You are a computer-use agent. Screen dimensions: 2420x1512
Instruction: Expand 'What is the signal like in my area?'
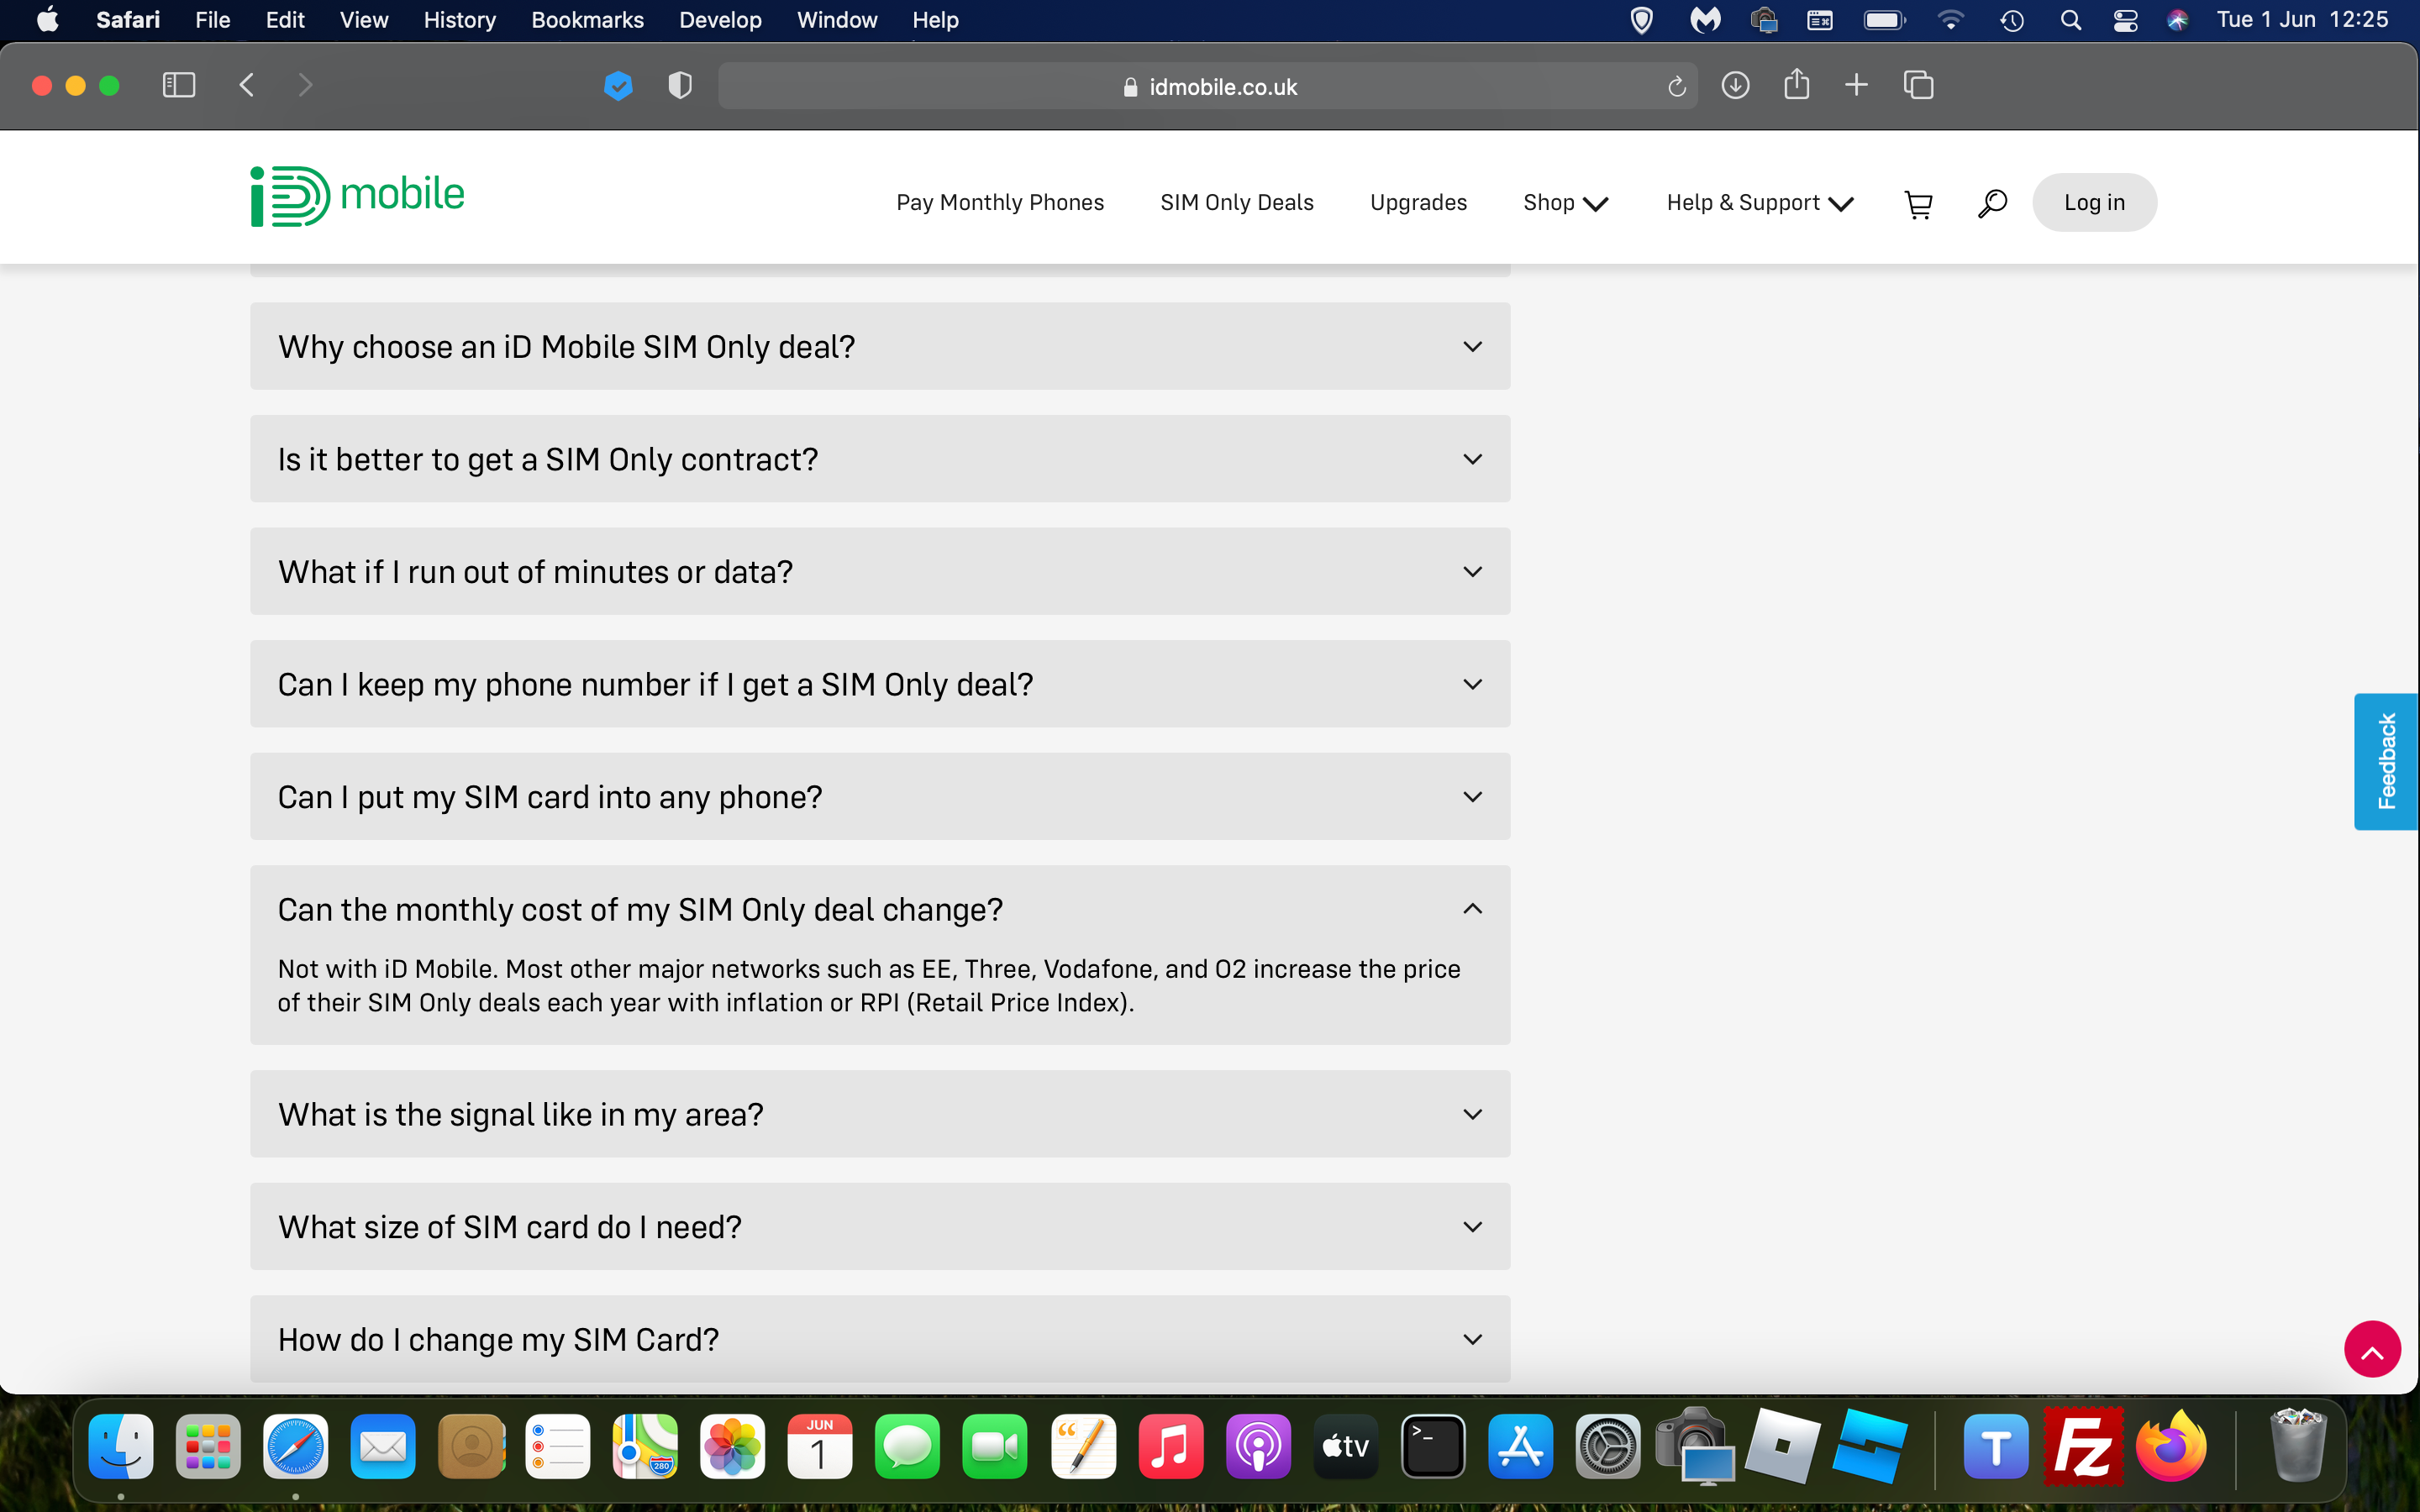[880, 1114]
